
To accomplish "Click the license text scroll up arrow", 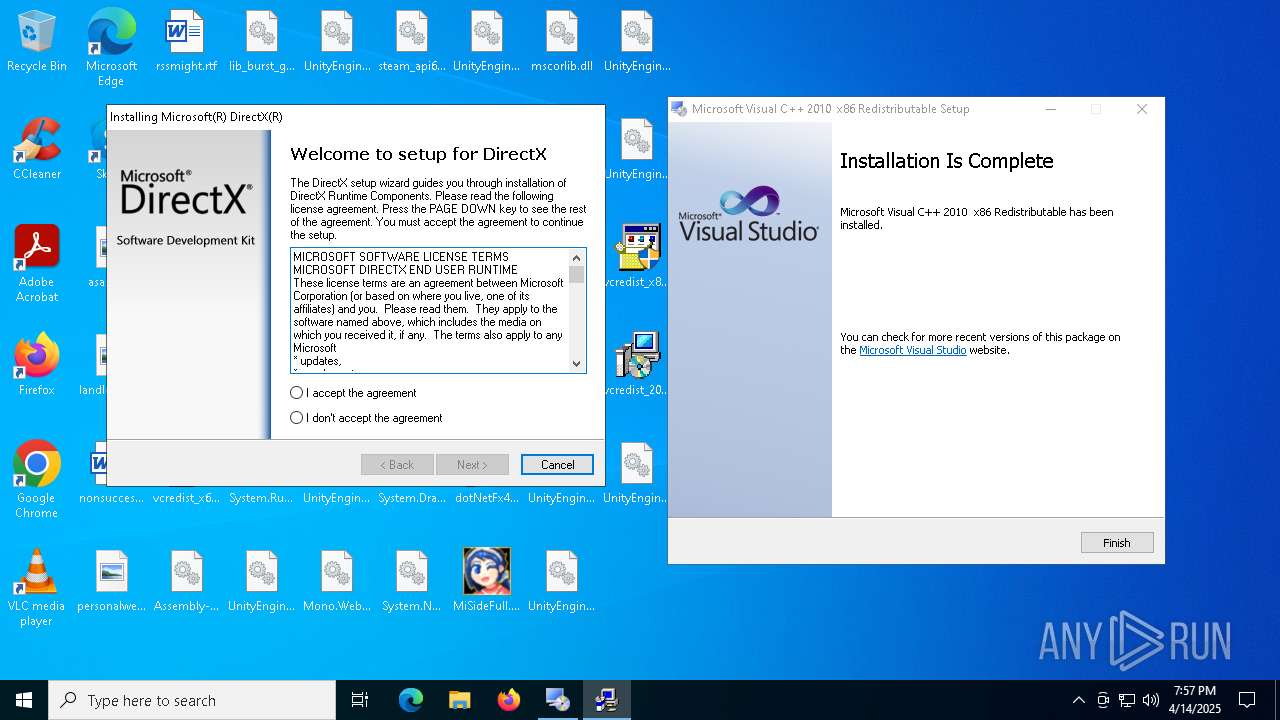I will 577,257.
